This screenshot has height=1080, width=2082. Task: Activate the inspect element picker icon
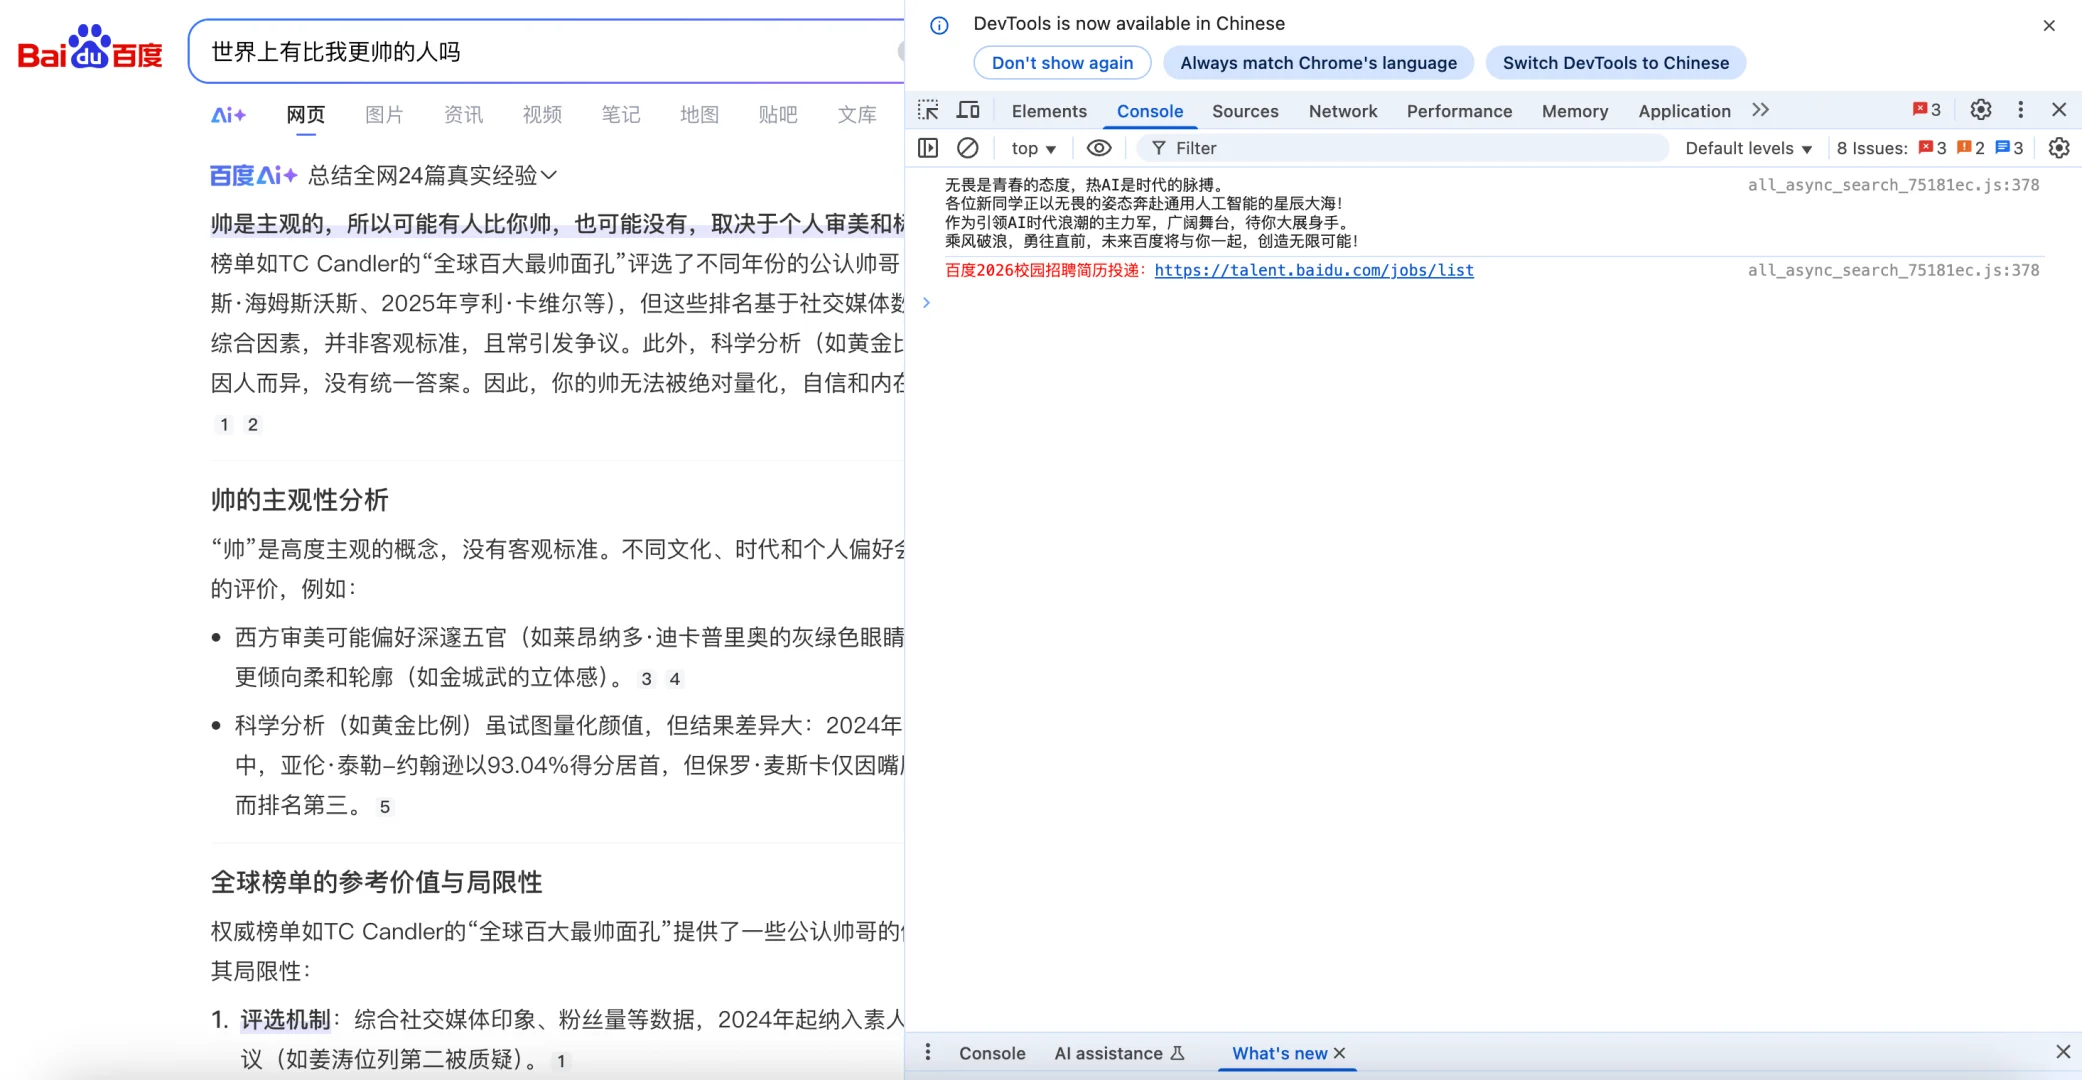[928, 110]
